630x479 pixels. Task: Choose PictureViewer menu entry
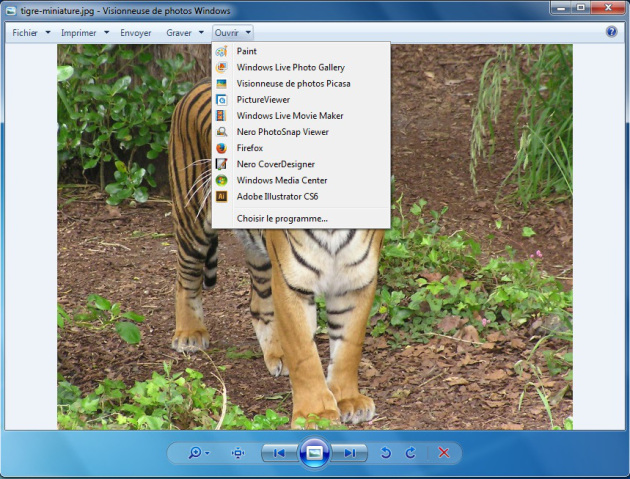point(301,100)
